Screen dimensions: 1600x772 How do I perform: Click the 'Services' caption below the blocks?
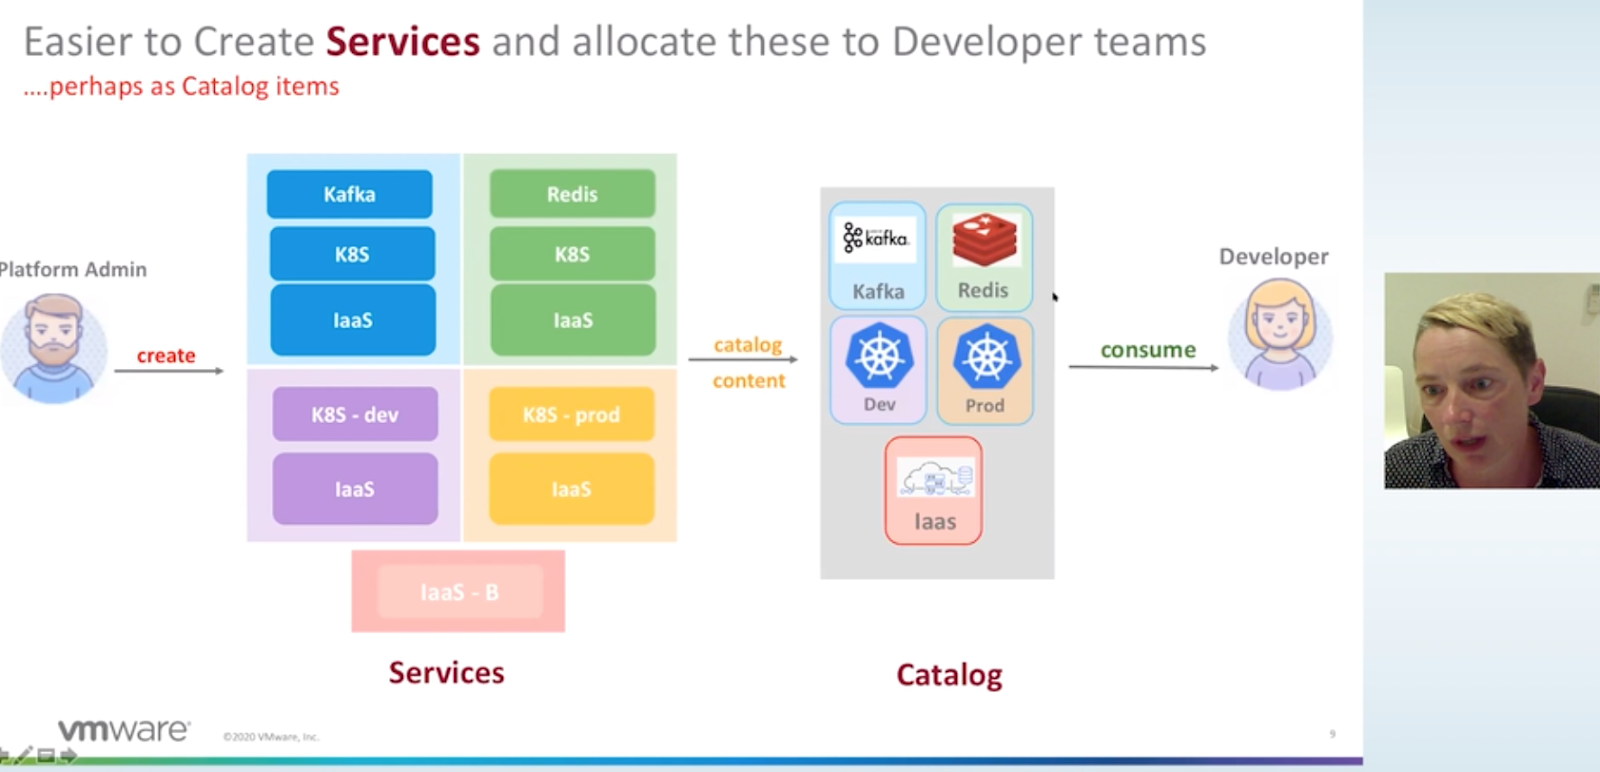point(447,673)
